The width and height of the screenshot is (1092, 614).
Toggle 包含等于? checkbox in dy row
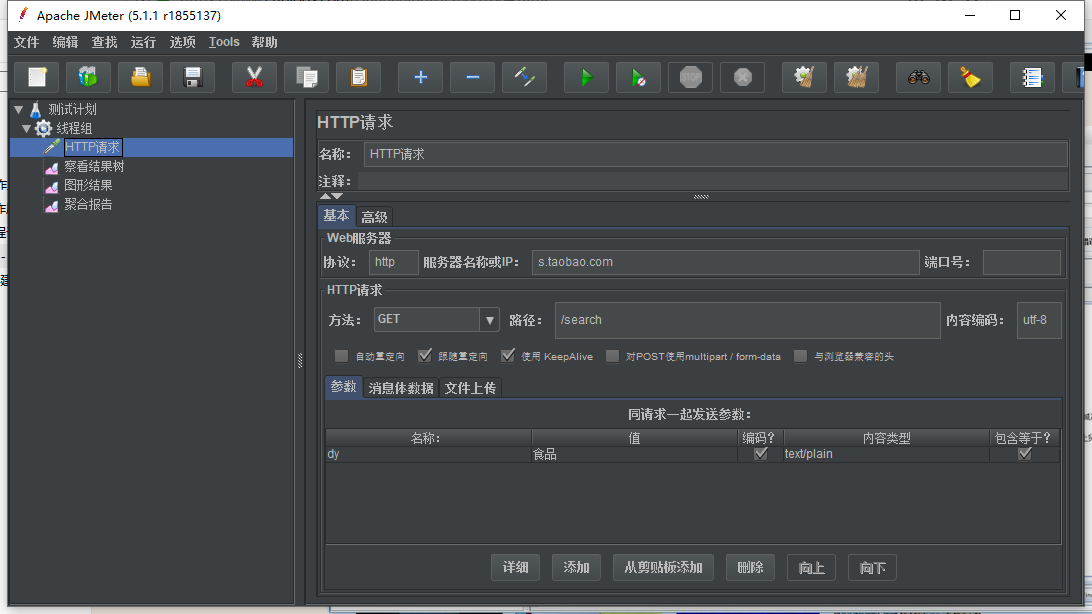click(x=1024, y=454)
